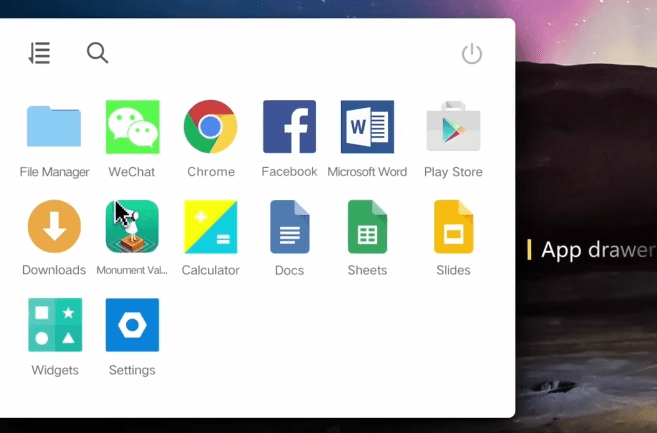Open the Settings app
657x433 pixels.
point(132,325)
